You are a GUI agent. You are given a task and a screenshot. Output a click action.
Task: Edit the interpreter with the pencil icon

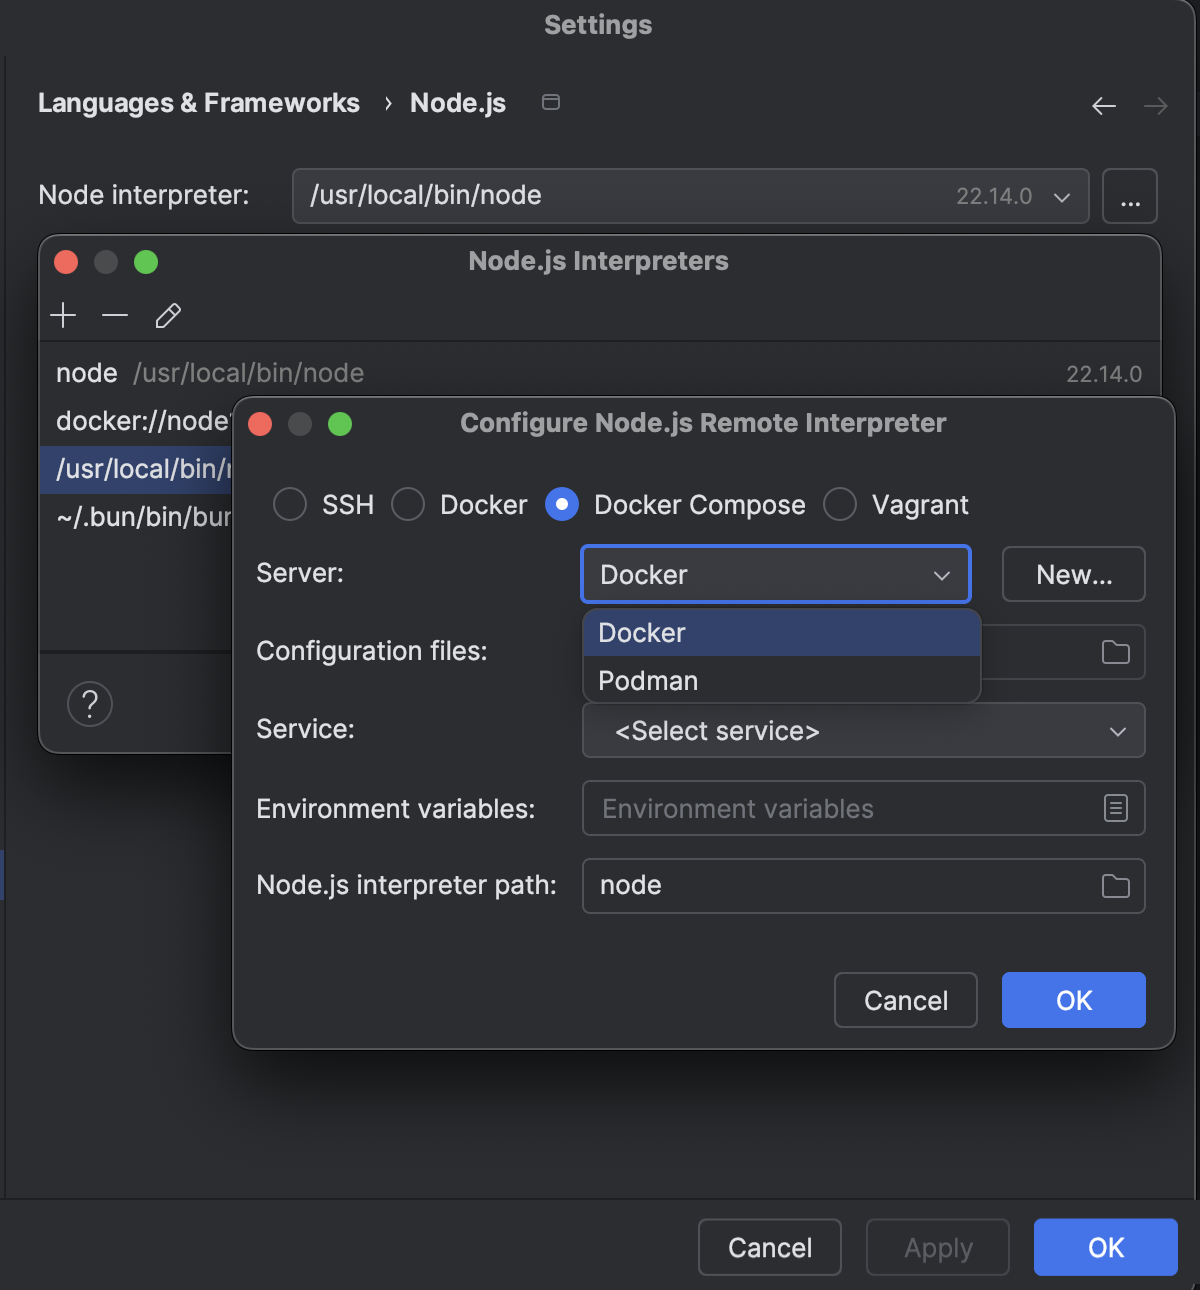coord(167,315)
